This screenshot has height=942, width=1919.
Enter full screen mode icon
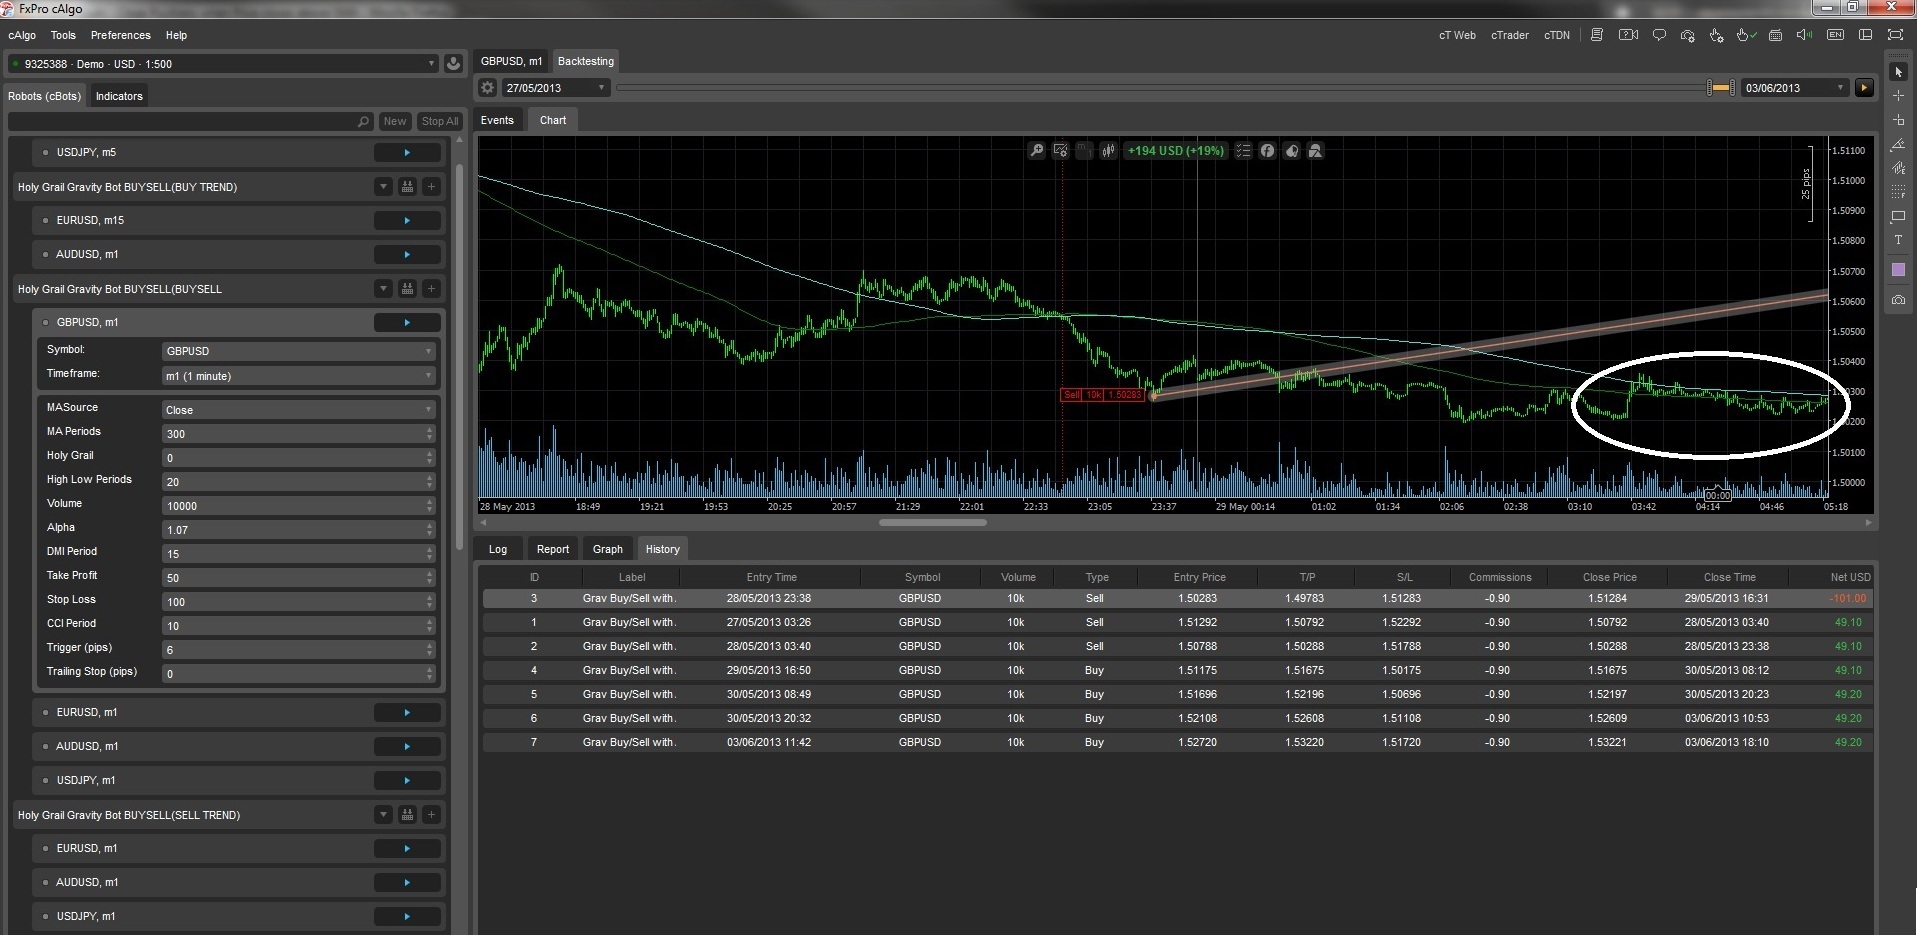(1895, 35)
